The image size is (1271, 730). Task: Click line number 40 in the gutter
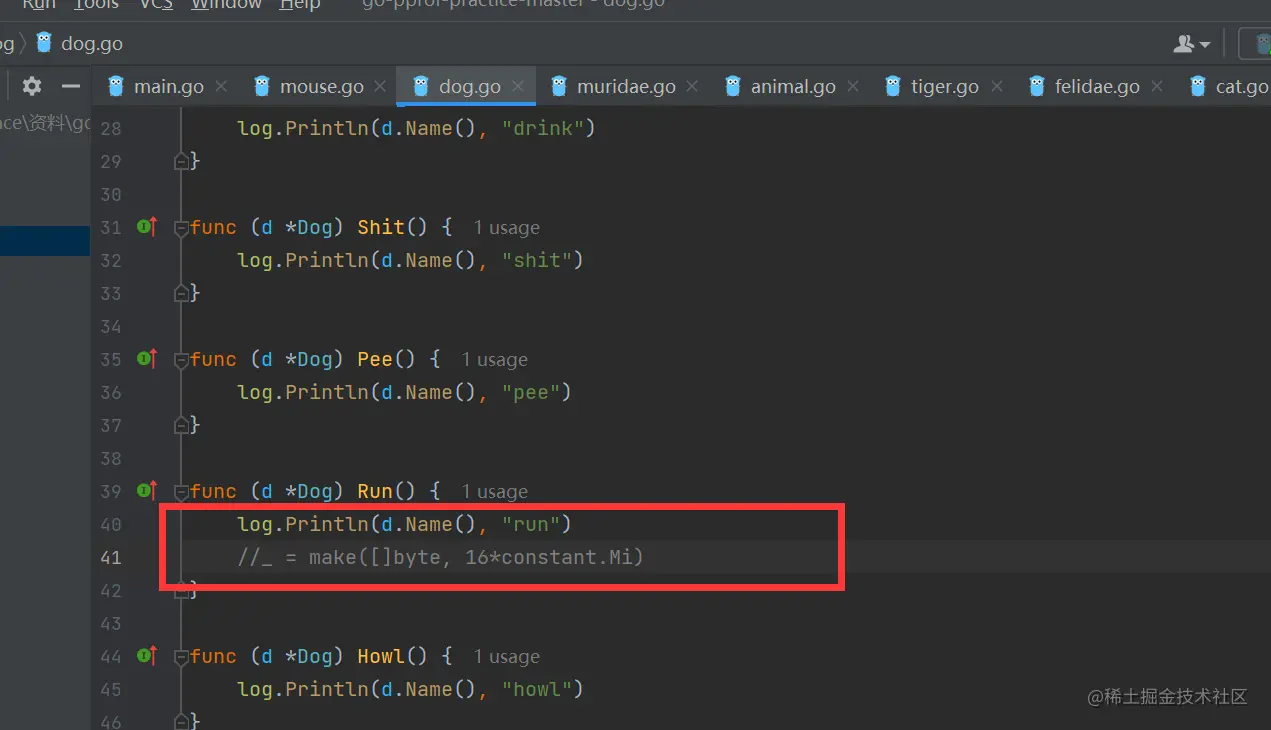click(x=111, y=524)
